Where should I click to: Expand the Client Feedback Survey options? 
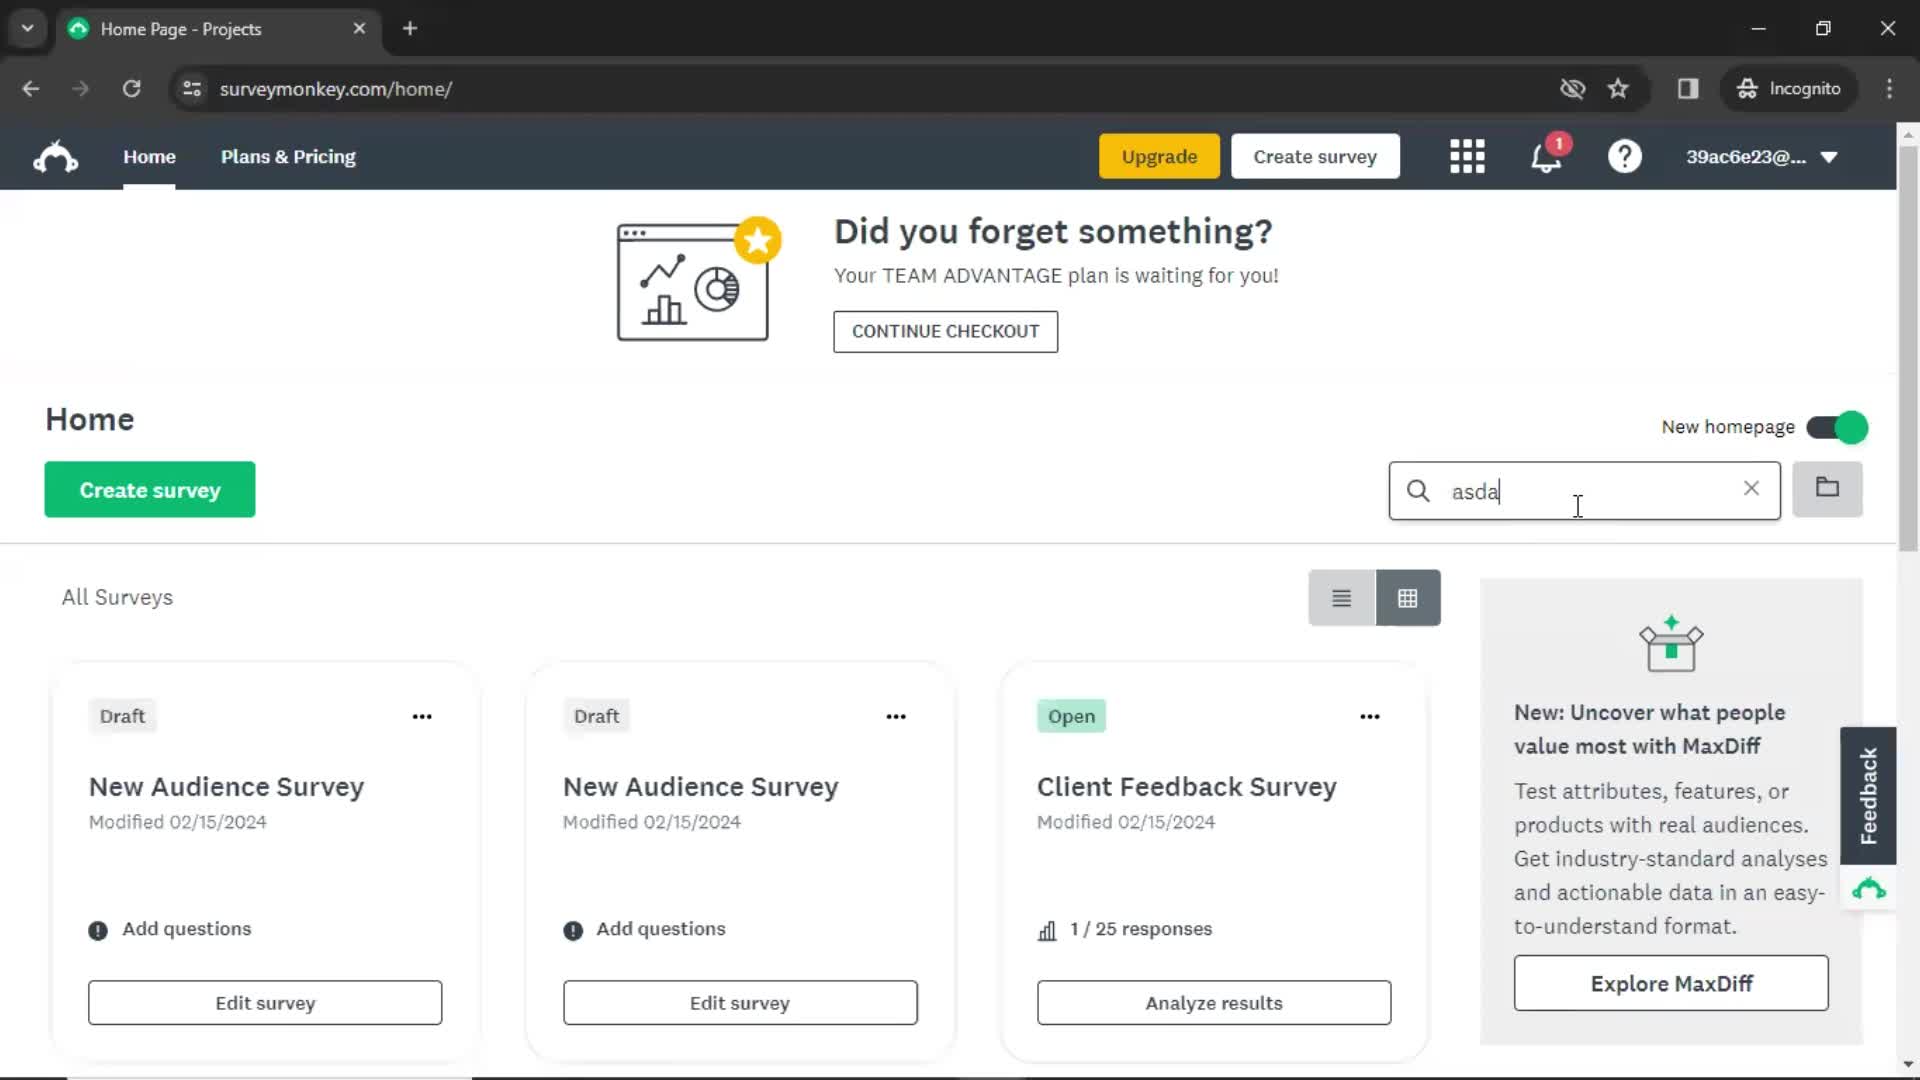pyautogui.click(x=1369, y=716)
